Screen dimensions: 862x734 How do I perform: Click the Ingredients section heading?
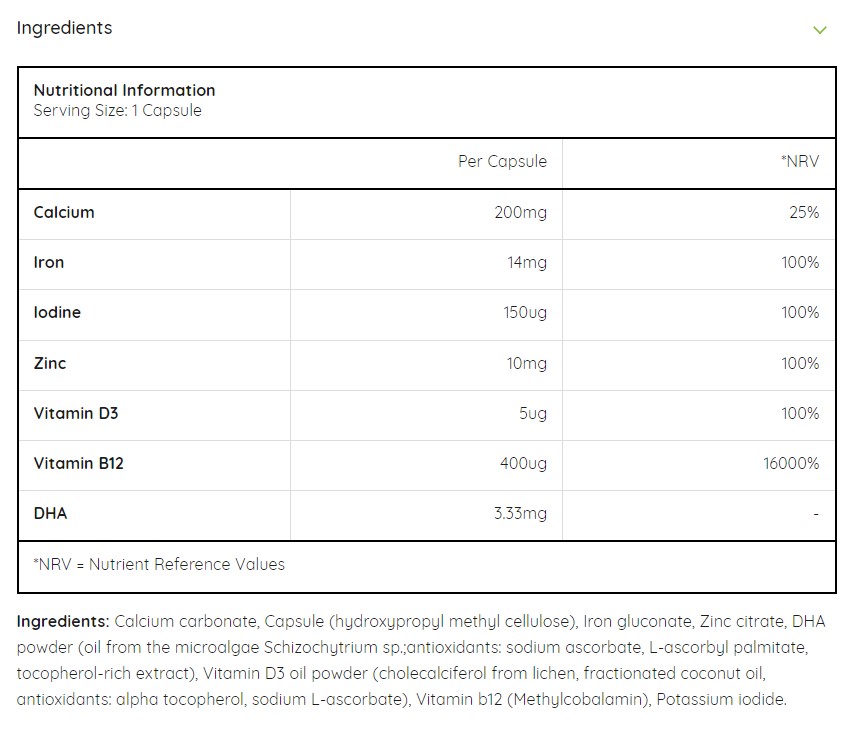[x=64, y=28]
